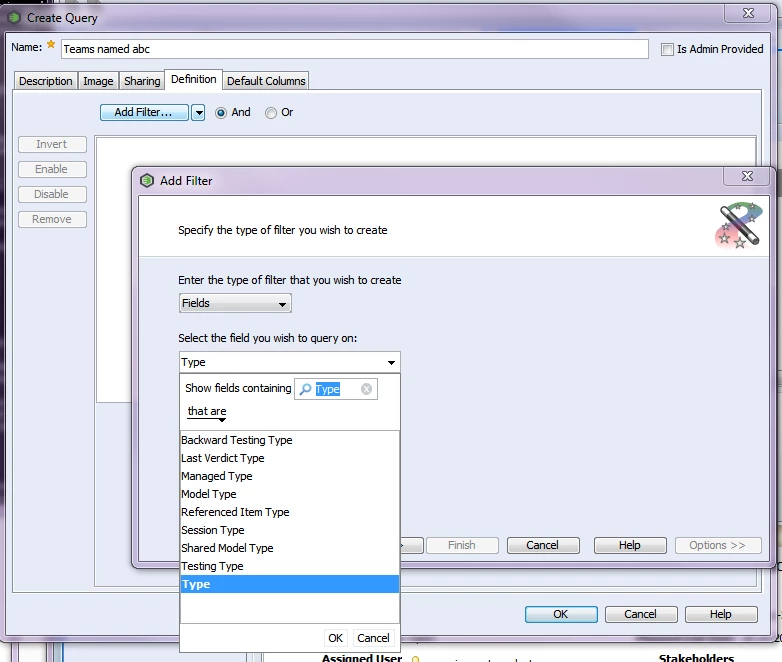Open the Fields filter type dropdown
The width and height of the screenshot is (782, 662).
pyautogui.click(x=235, y=303)
